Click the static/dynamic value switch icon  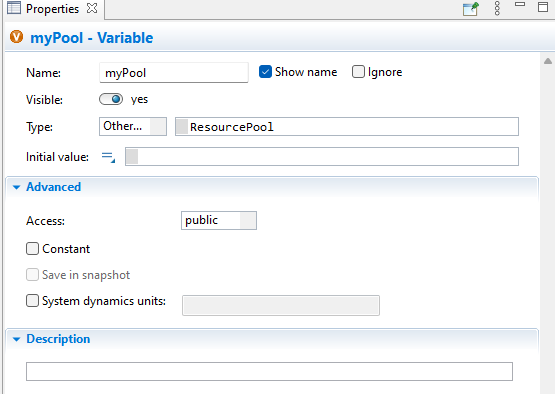click(108, 157)
